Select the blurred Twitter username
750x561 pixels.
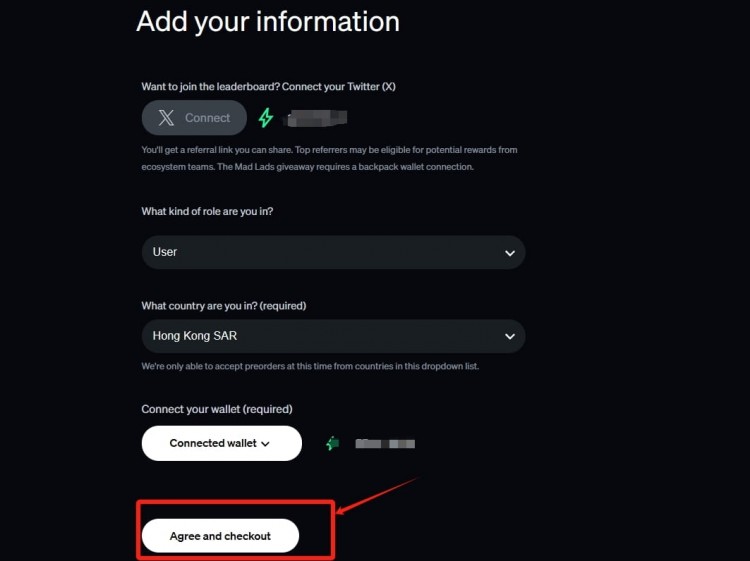tap(316, 118)
